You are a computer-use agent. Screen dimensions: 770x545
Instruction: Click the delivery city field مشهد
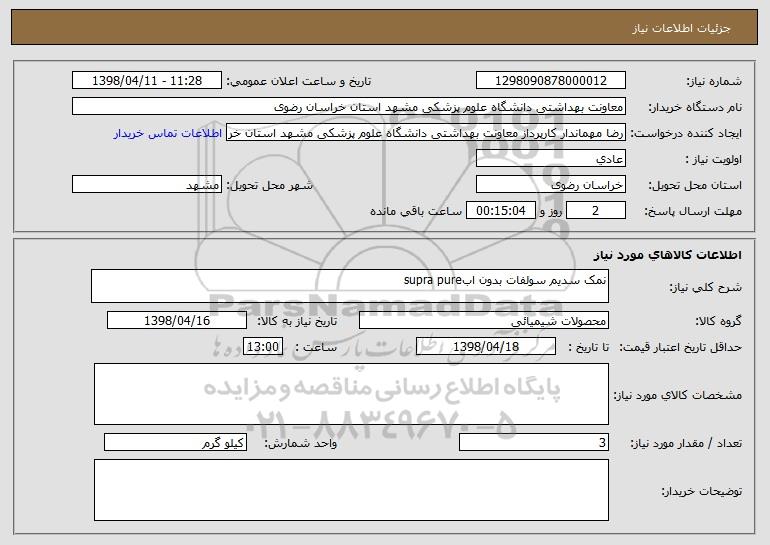tap(147, 185)
